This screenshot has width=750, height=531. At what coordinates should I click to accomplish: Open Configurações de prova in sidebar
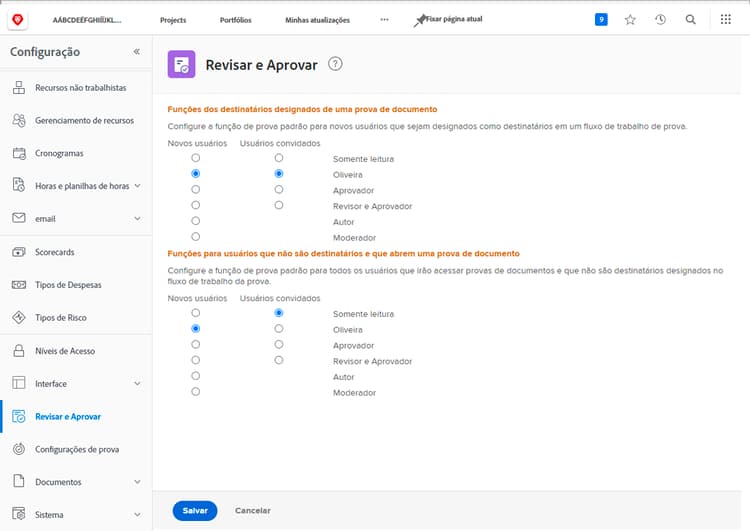click(77, 449)
